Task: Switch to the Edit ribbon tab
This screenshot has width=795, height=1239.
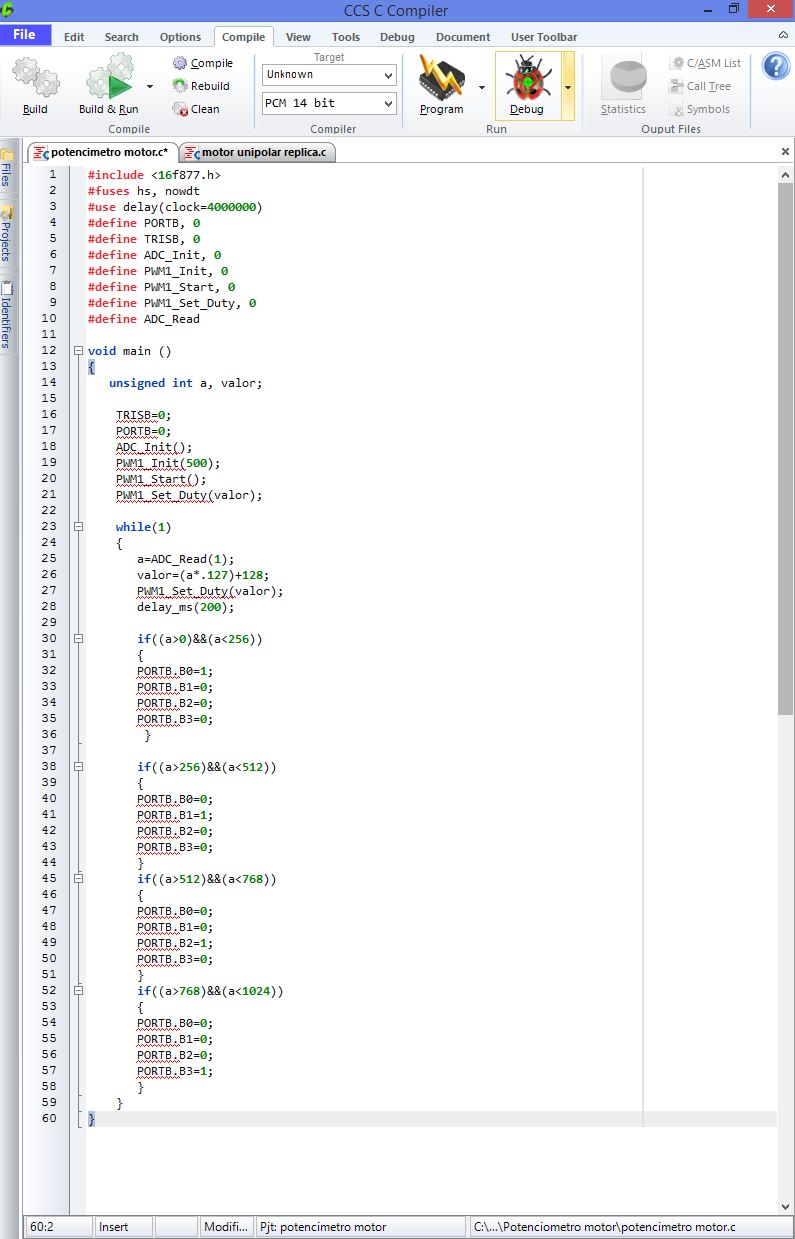Action: pyautogui.click(x=74, y=37)
